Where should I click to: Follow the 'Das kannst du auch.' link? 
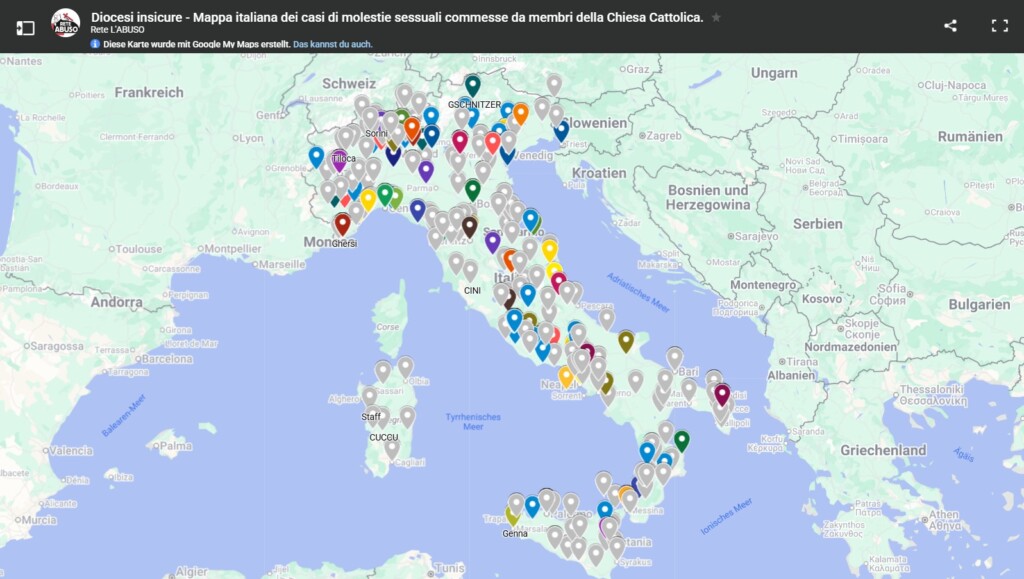[x=333, y=44]
